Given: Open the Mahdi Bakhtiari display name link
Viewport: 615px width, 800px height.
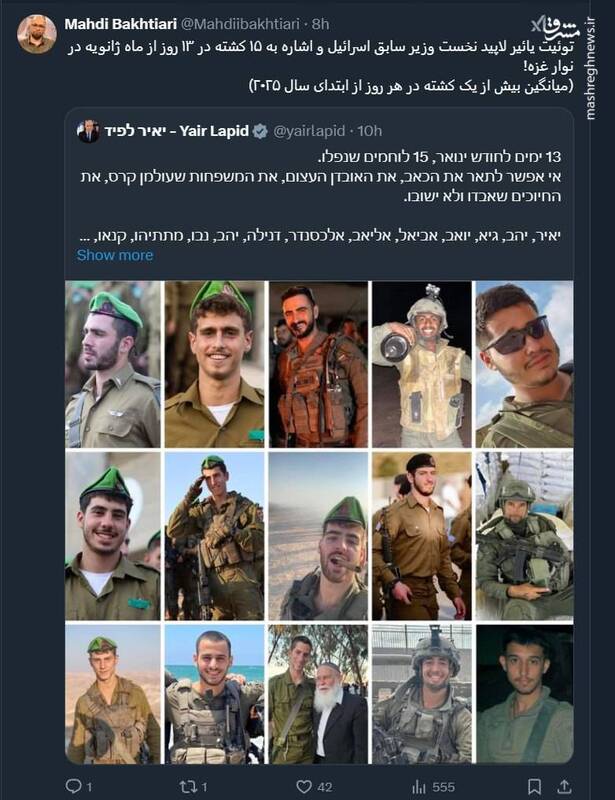Looking at the screenshot, I should [x=107, y=23].
